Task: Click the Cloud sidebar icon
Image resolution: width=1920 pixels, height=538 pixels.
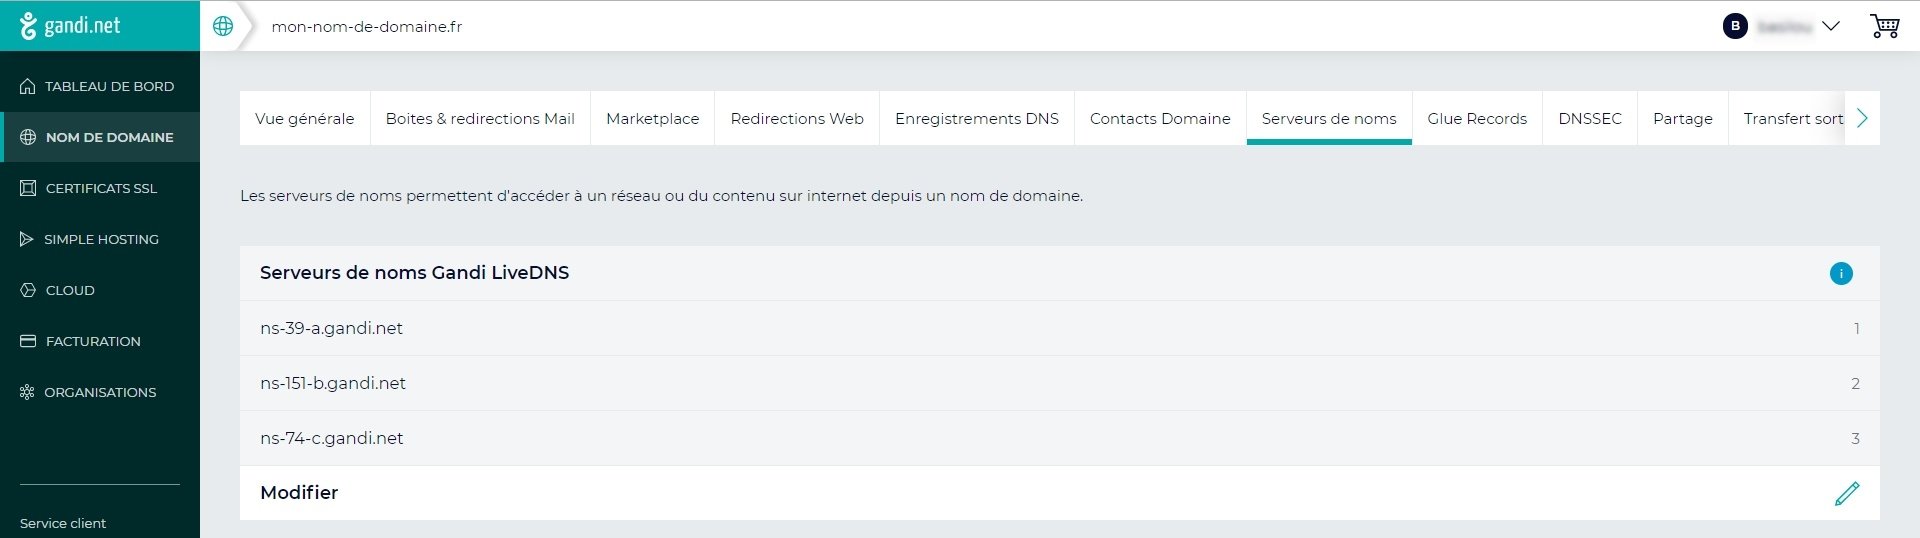Action: pos(28,290)
